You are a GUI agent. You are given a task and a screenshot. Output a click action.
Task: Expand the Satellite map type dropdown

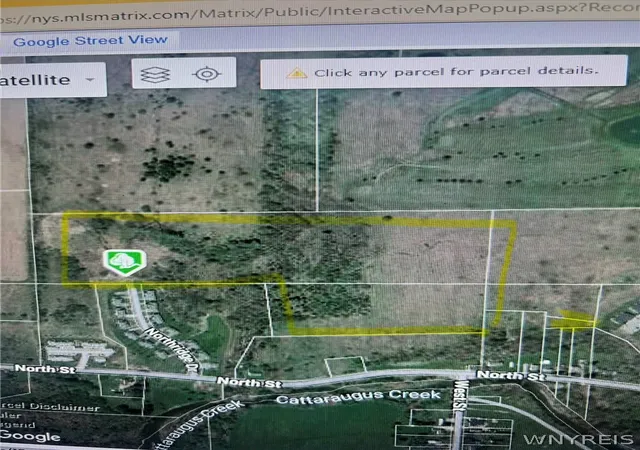click(51, 80)
